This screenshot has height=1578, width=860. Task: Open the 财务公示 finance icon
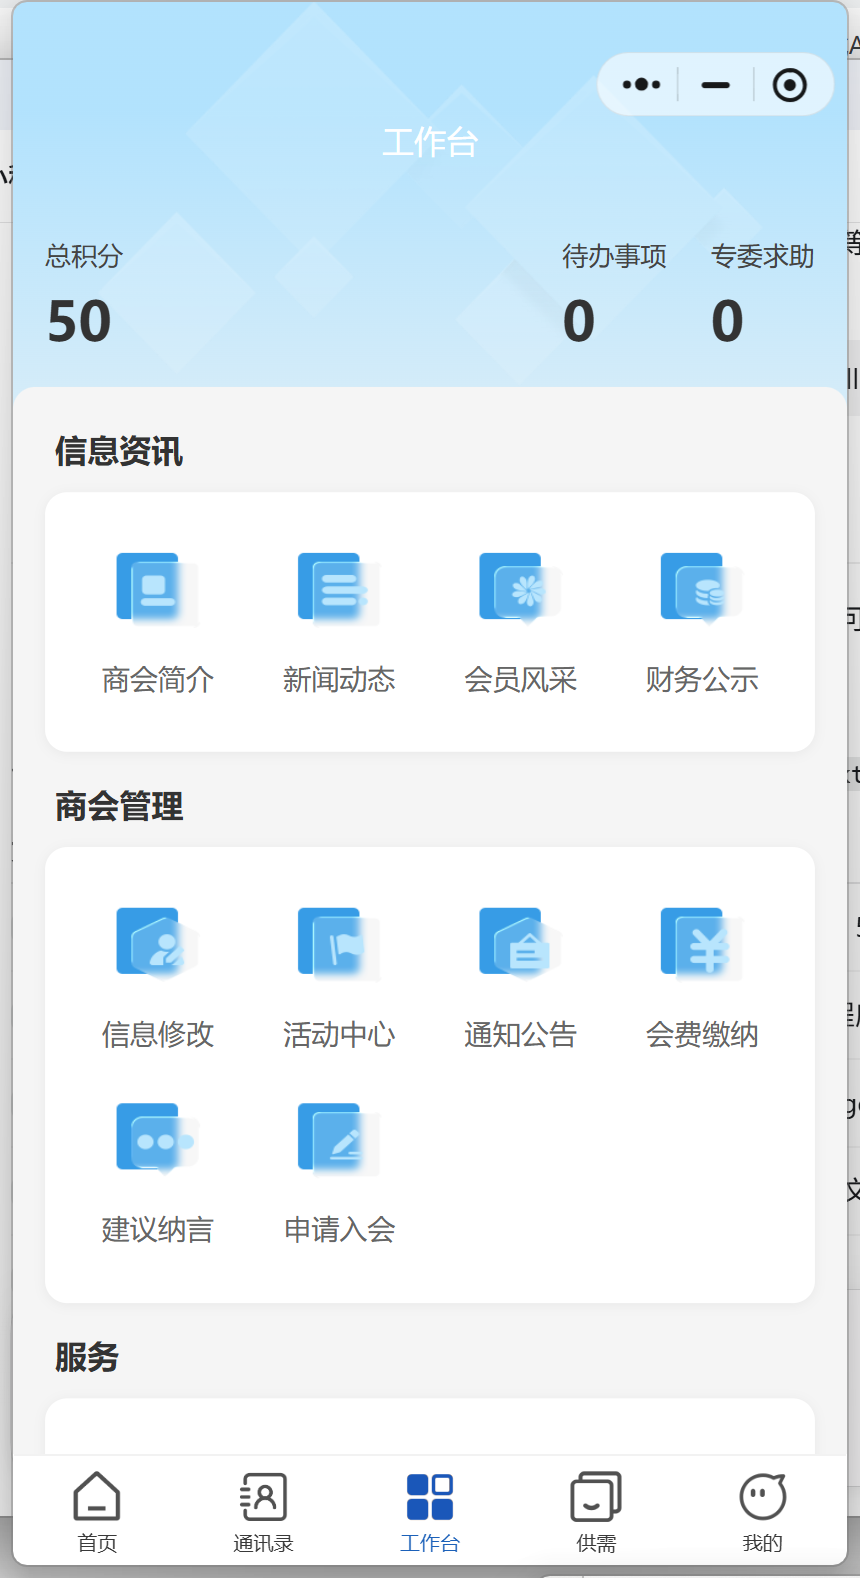pos(702,589)
